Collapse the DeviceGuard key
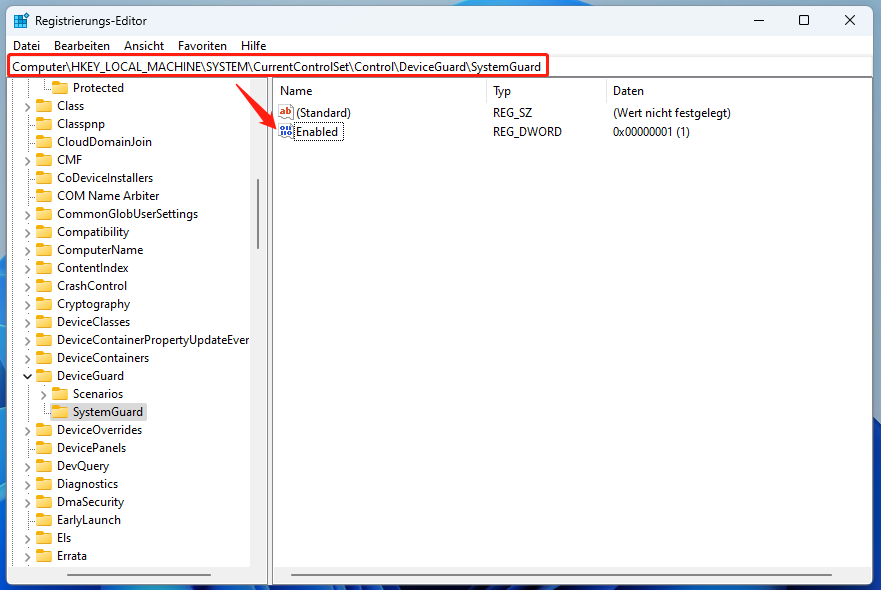The height and width of the screenshot is (590, 881). [28, 376]
